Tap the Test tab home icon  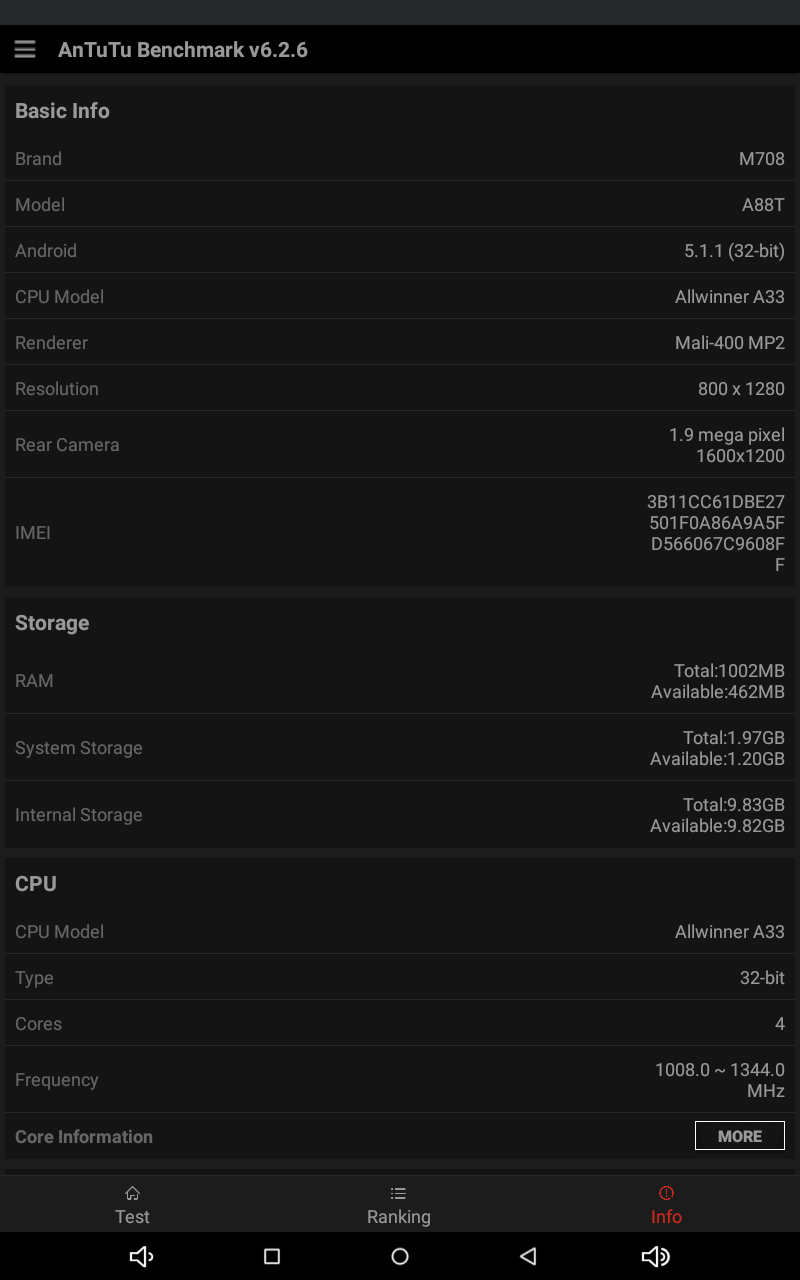(132, 1193)
